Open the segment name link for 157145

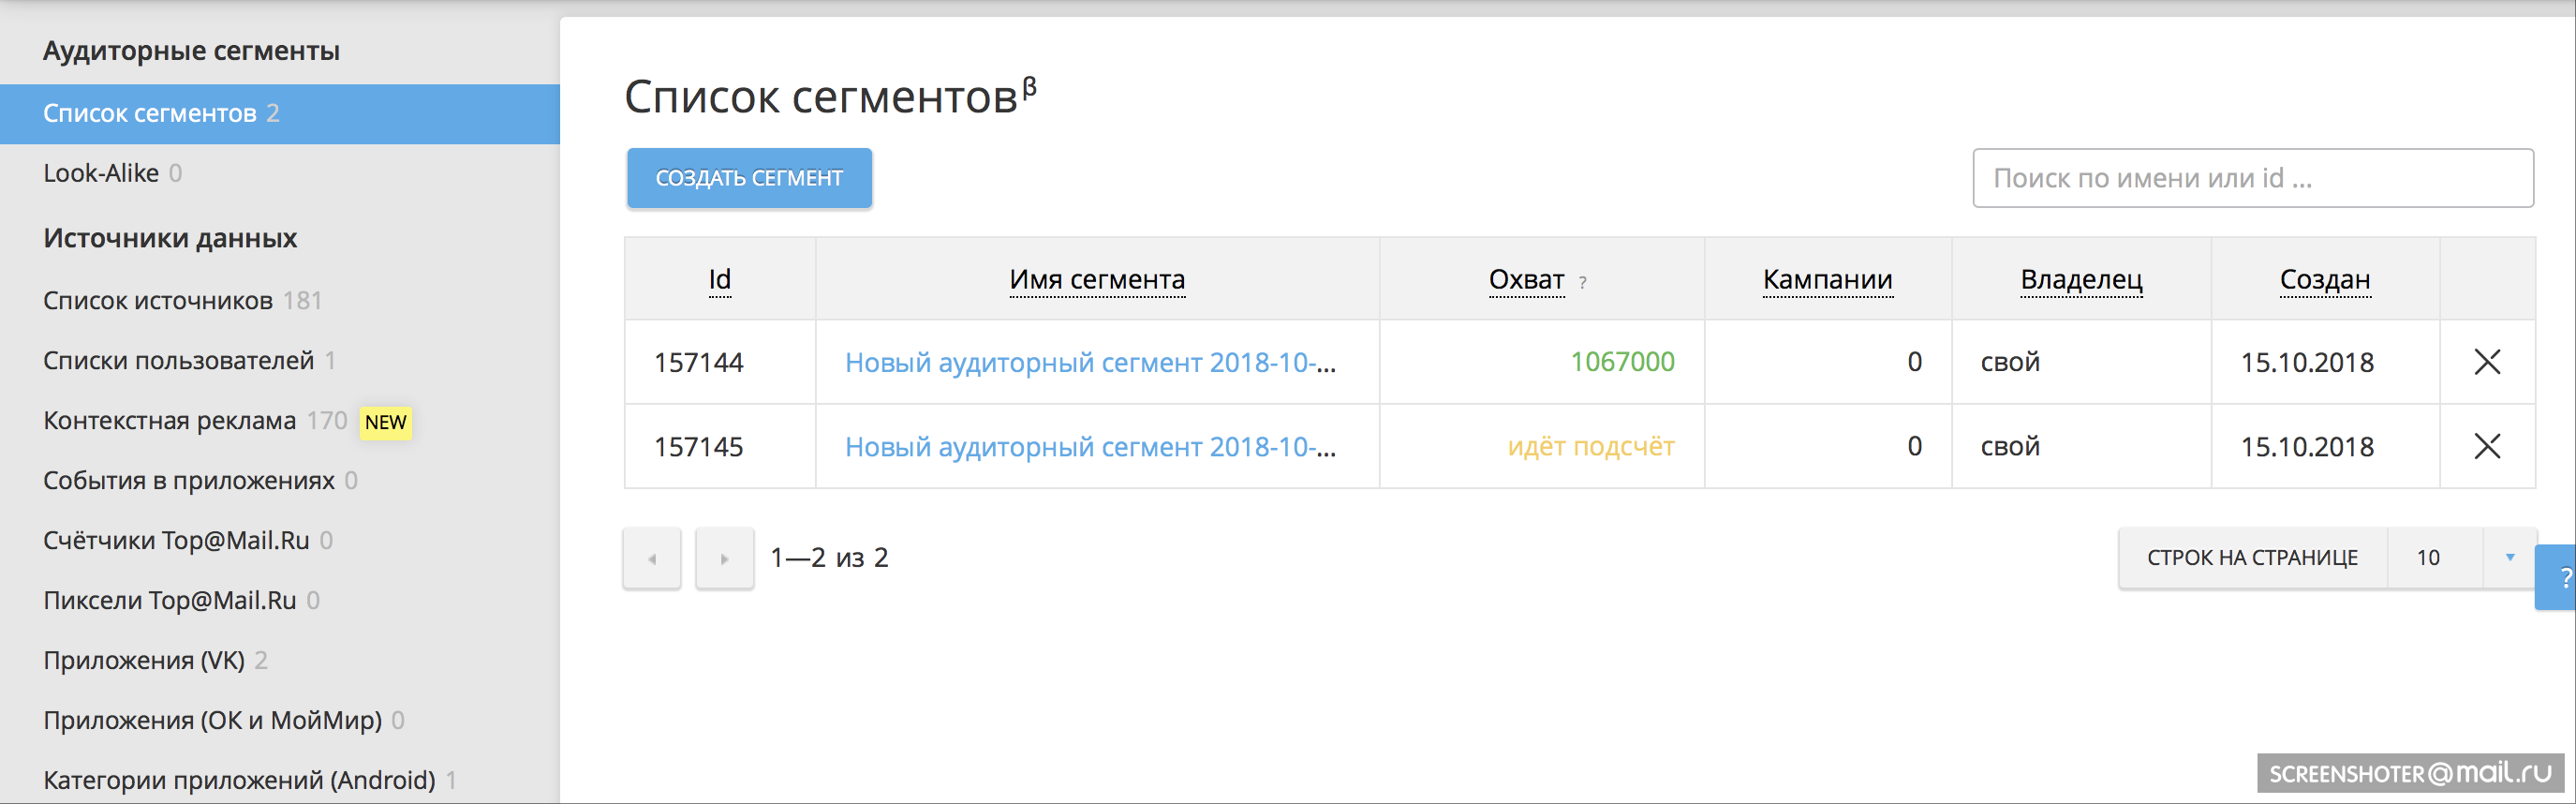click(x=1090, y=446)
